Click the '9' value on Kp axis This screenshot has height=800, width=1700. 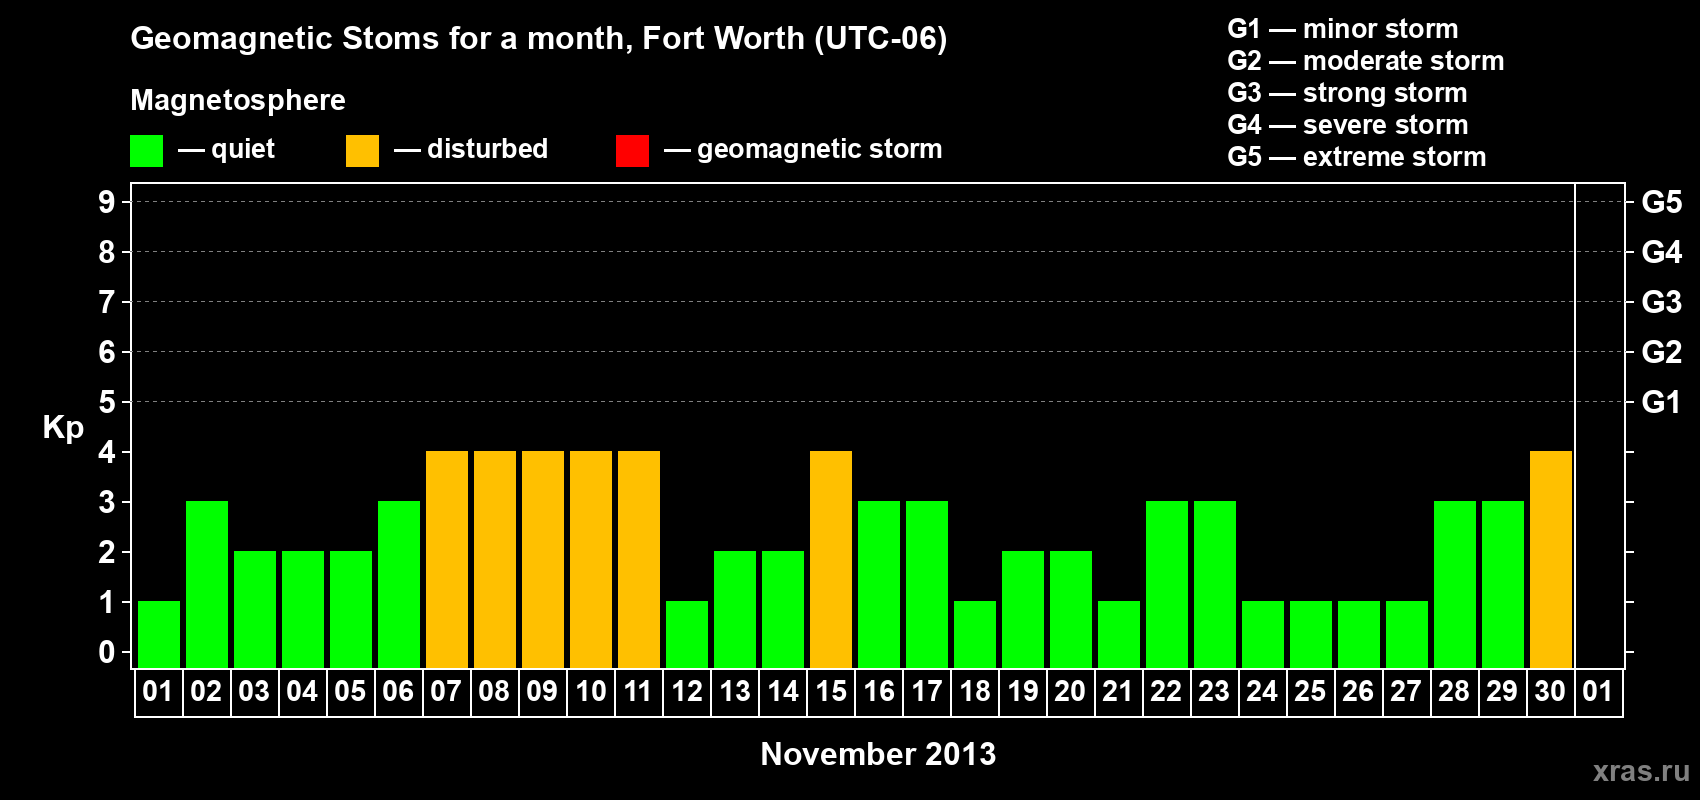click(107, 202)
